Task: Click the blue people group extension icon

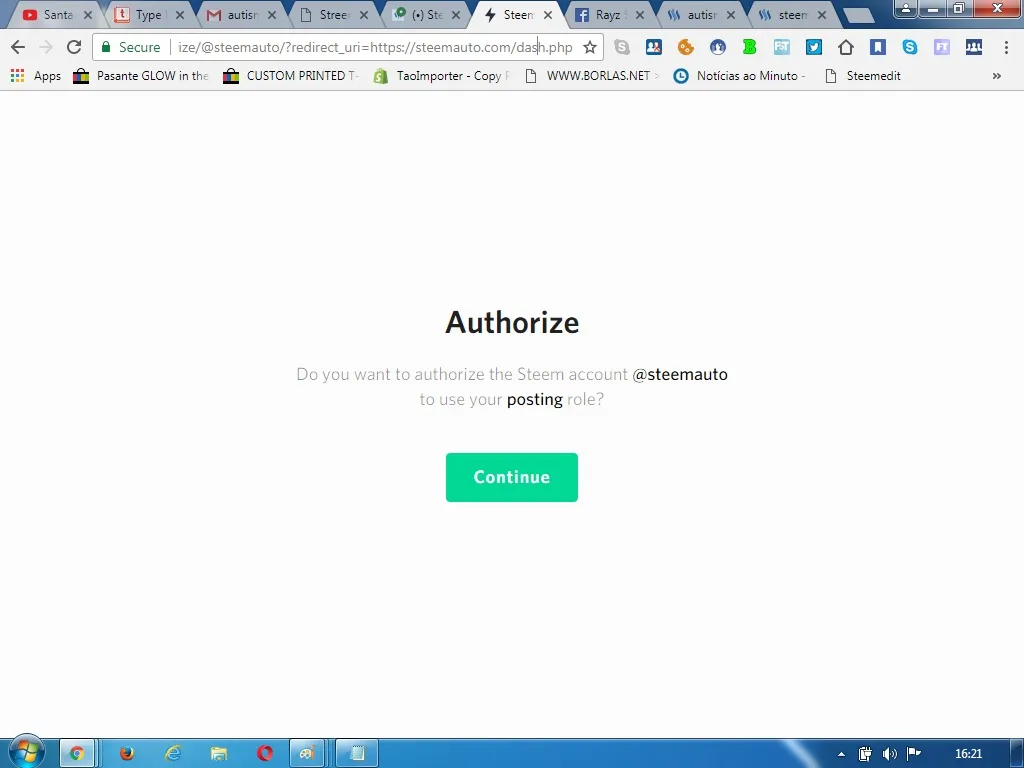Action: (x=974, y=47)
